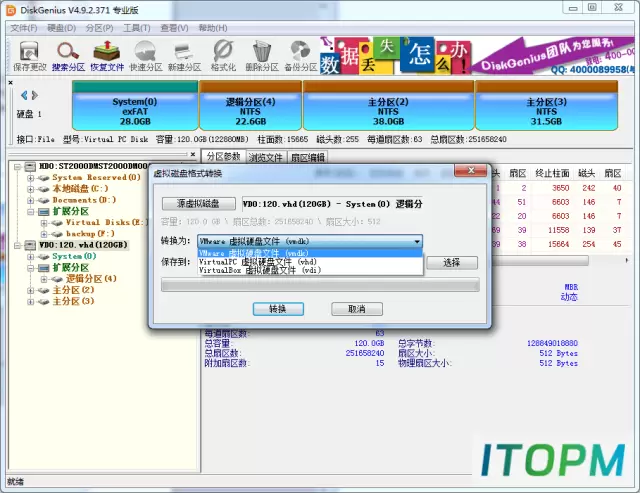The width and height of the screenshot is (640, 493).
Task: Expand the local disk (C:) tree node
Action: [30, 189]
